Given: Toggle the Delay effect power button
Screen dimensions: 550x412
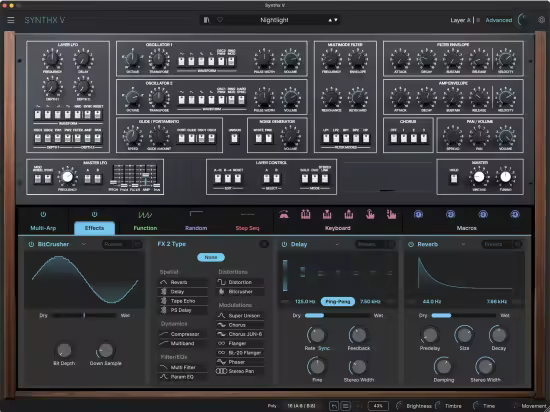Looking at the screenshot, I should [x=284, y=244].
